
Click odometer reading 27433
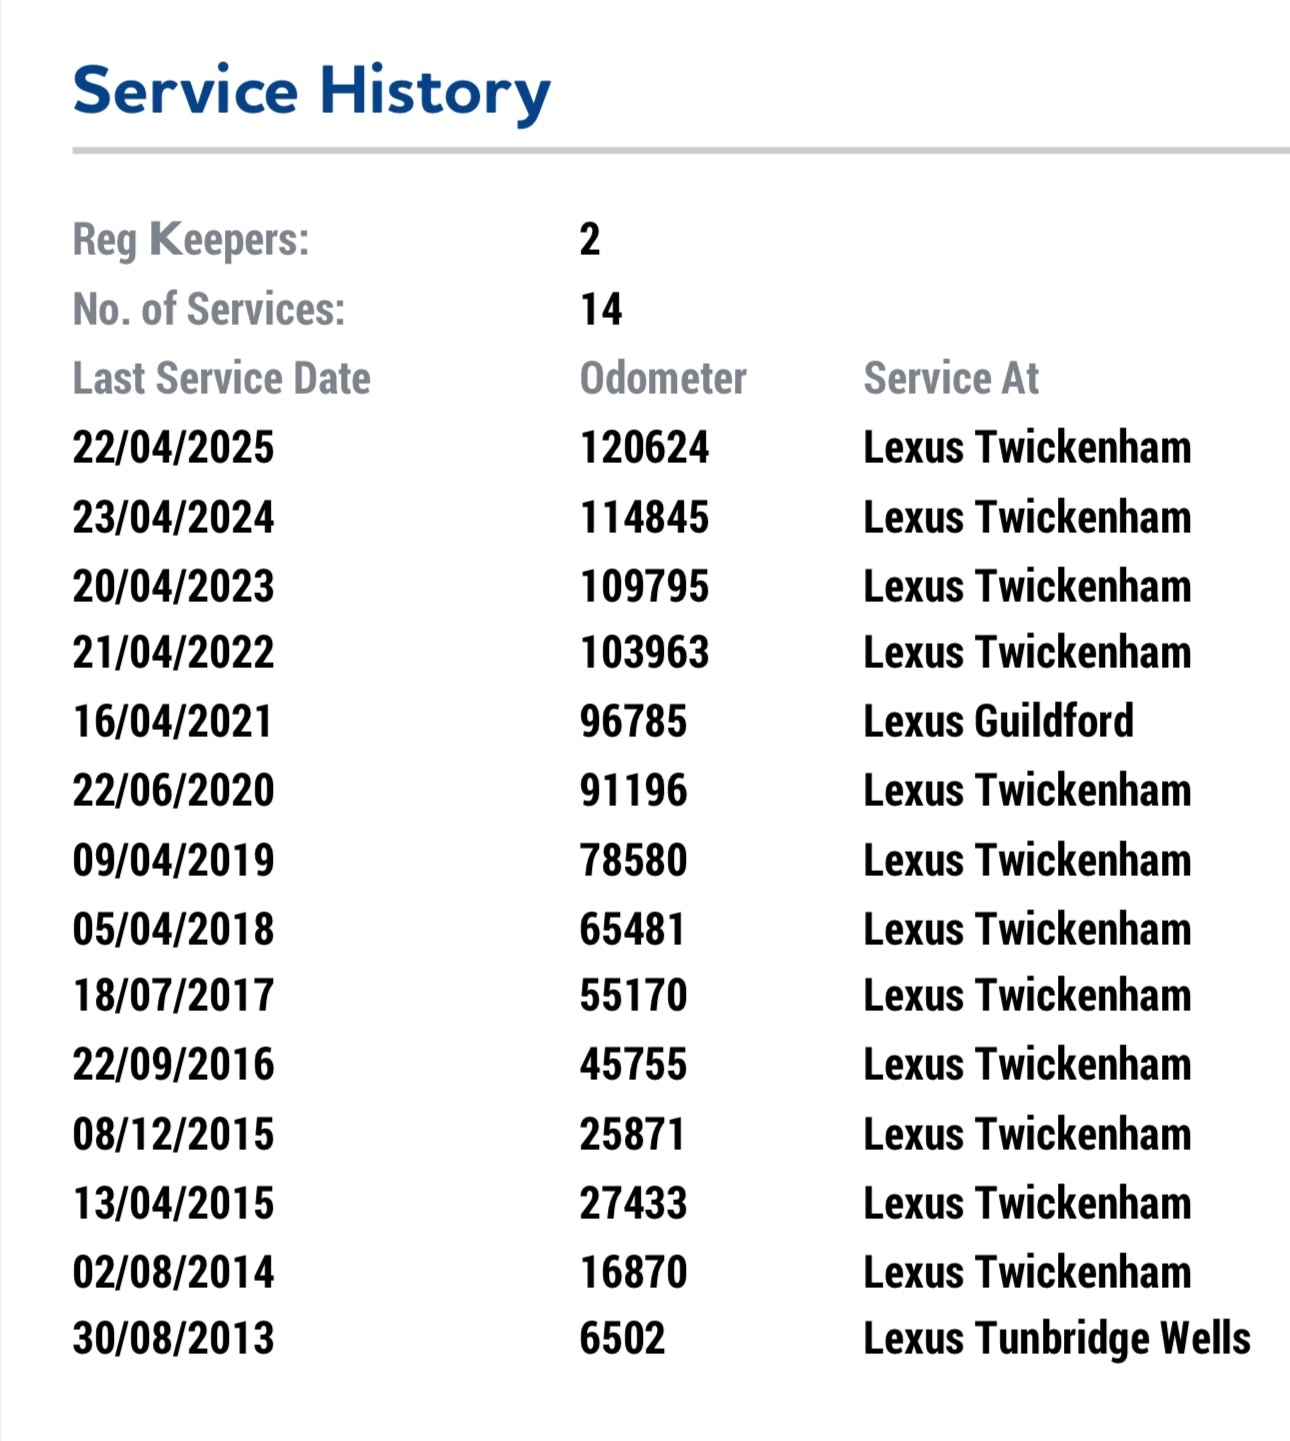coord(633,1203)
